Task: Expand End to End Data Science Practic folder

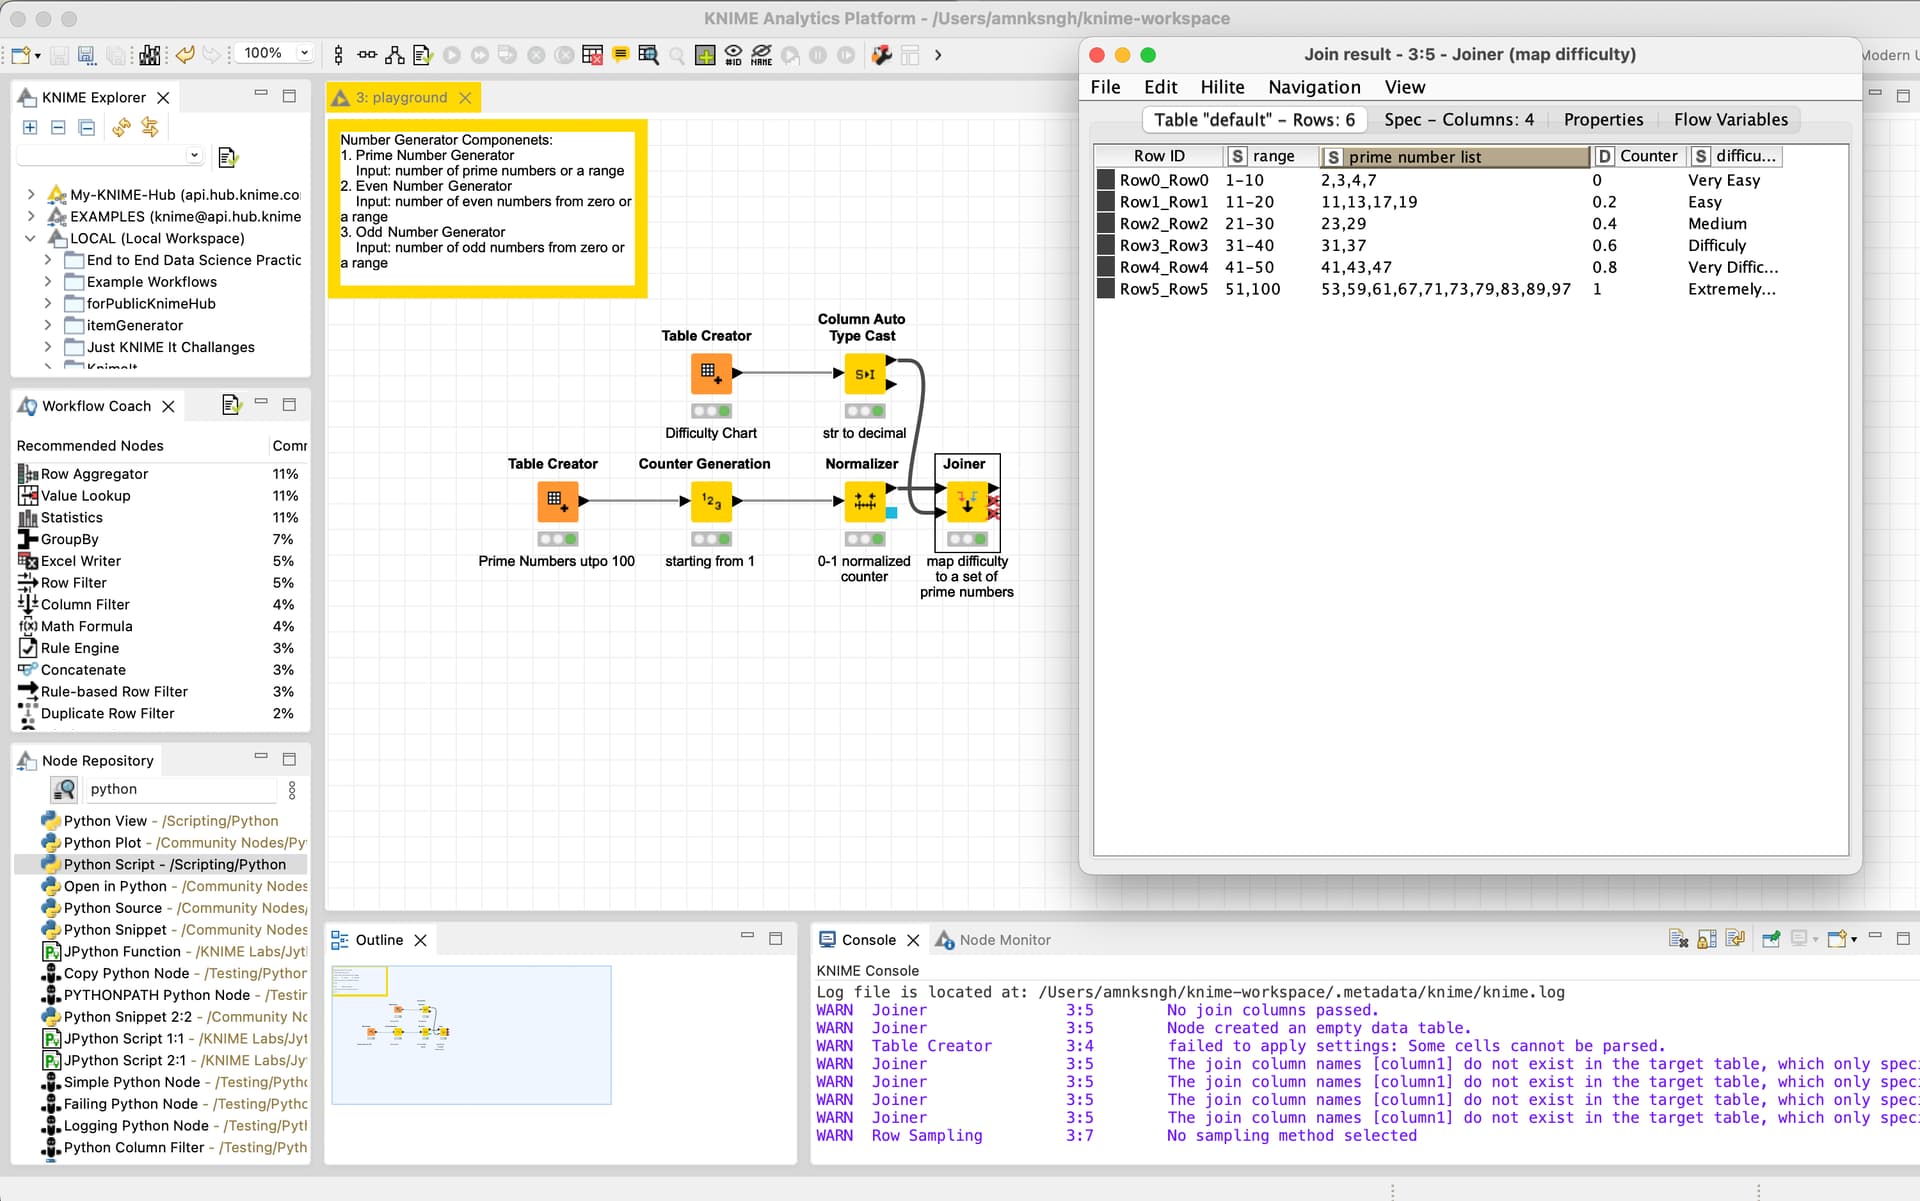Action: pos(47,260)
